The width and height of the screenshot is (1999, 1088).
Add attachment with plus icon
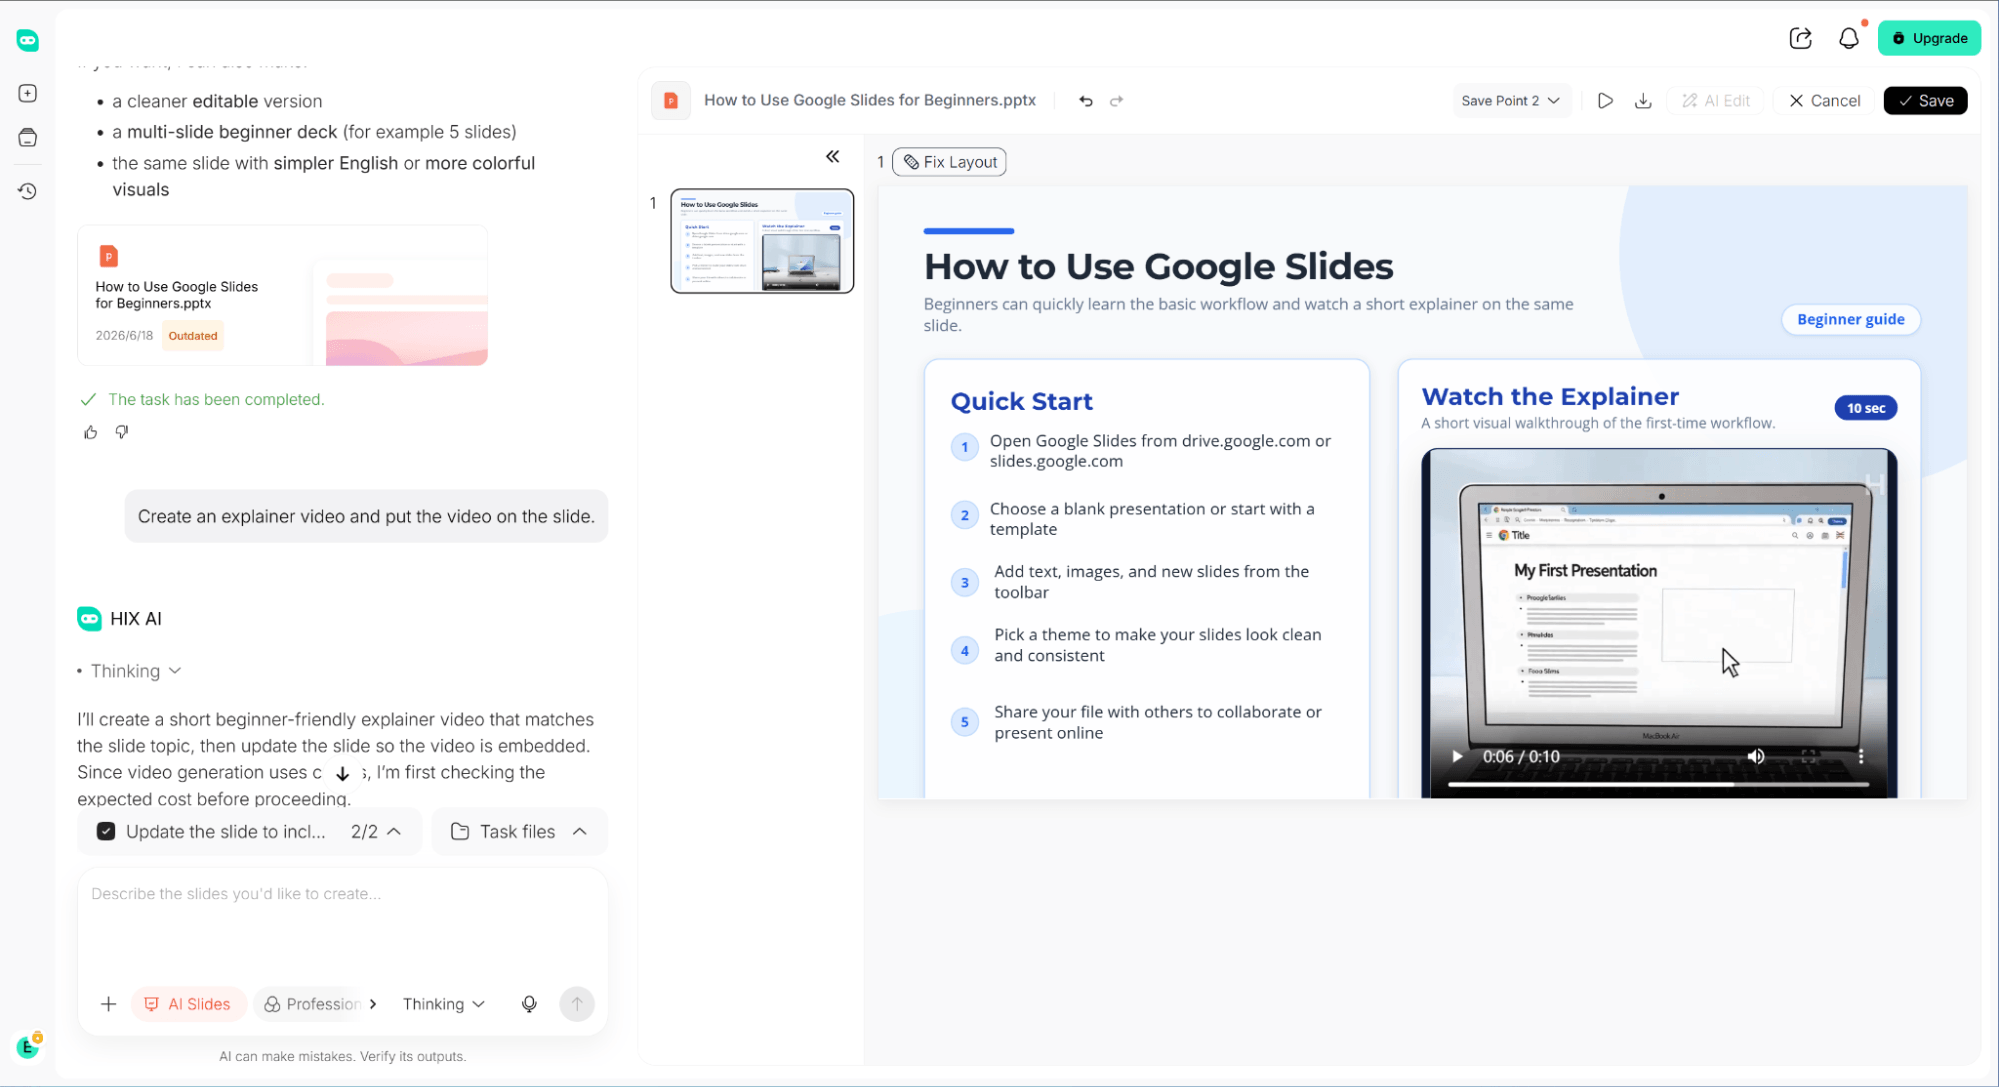tap(109, 1004)
